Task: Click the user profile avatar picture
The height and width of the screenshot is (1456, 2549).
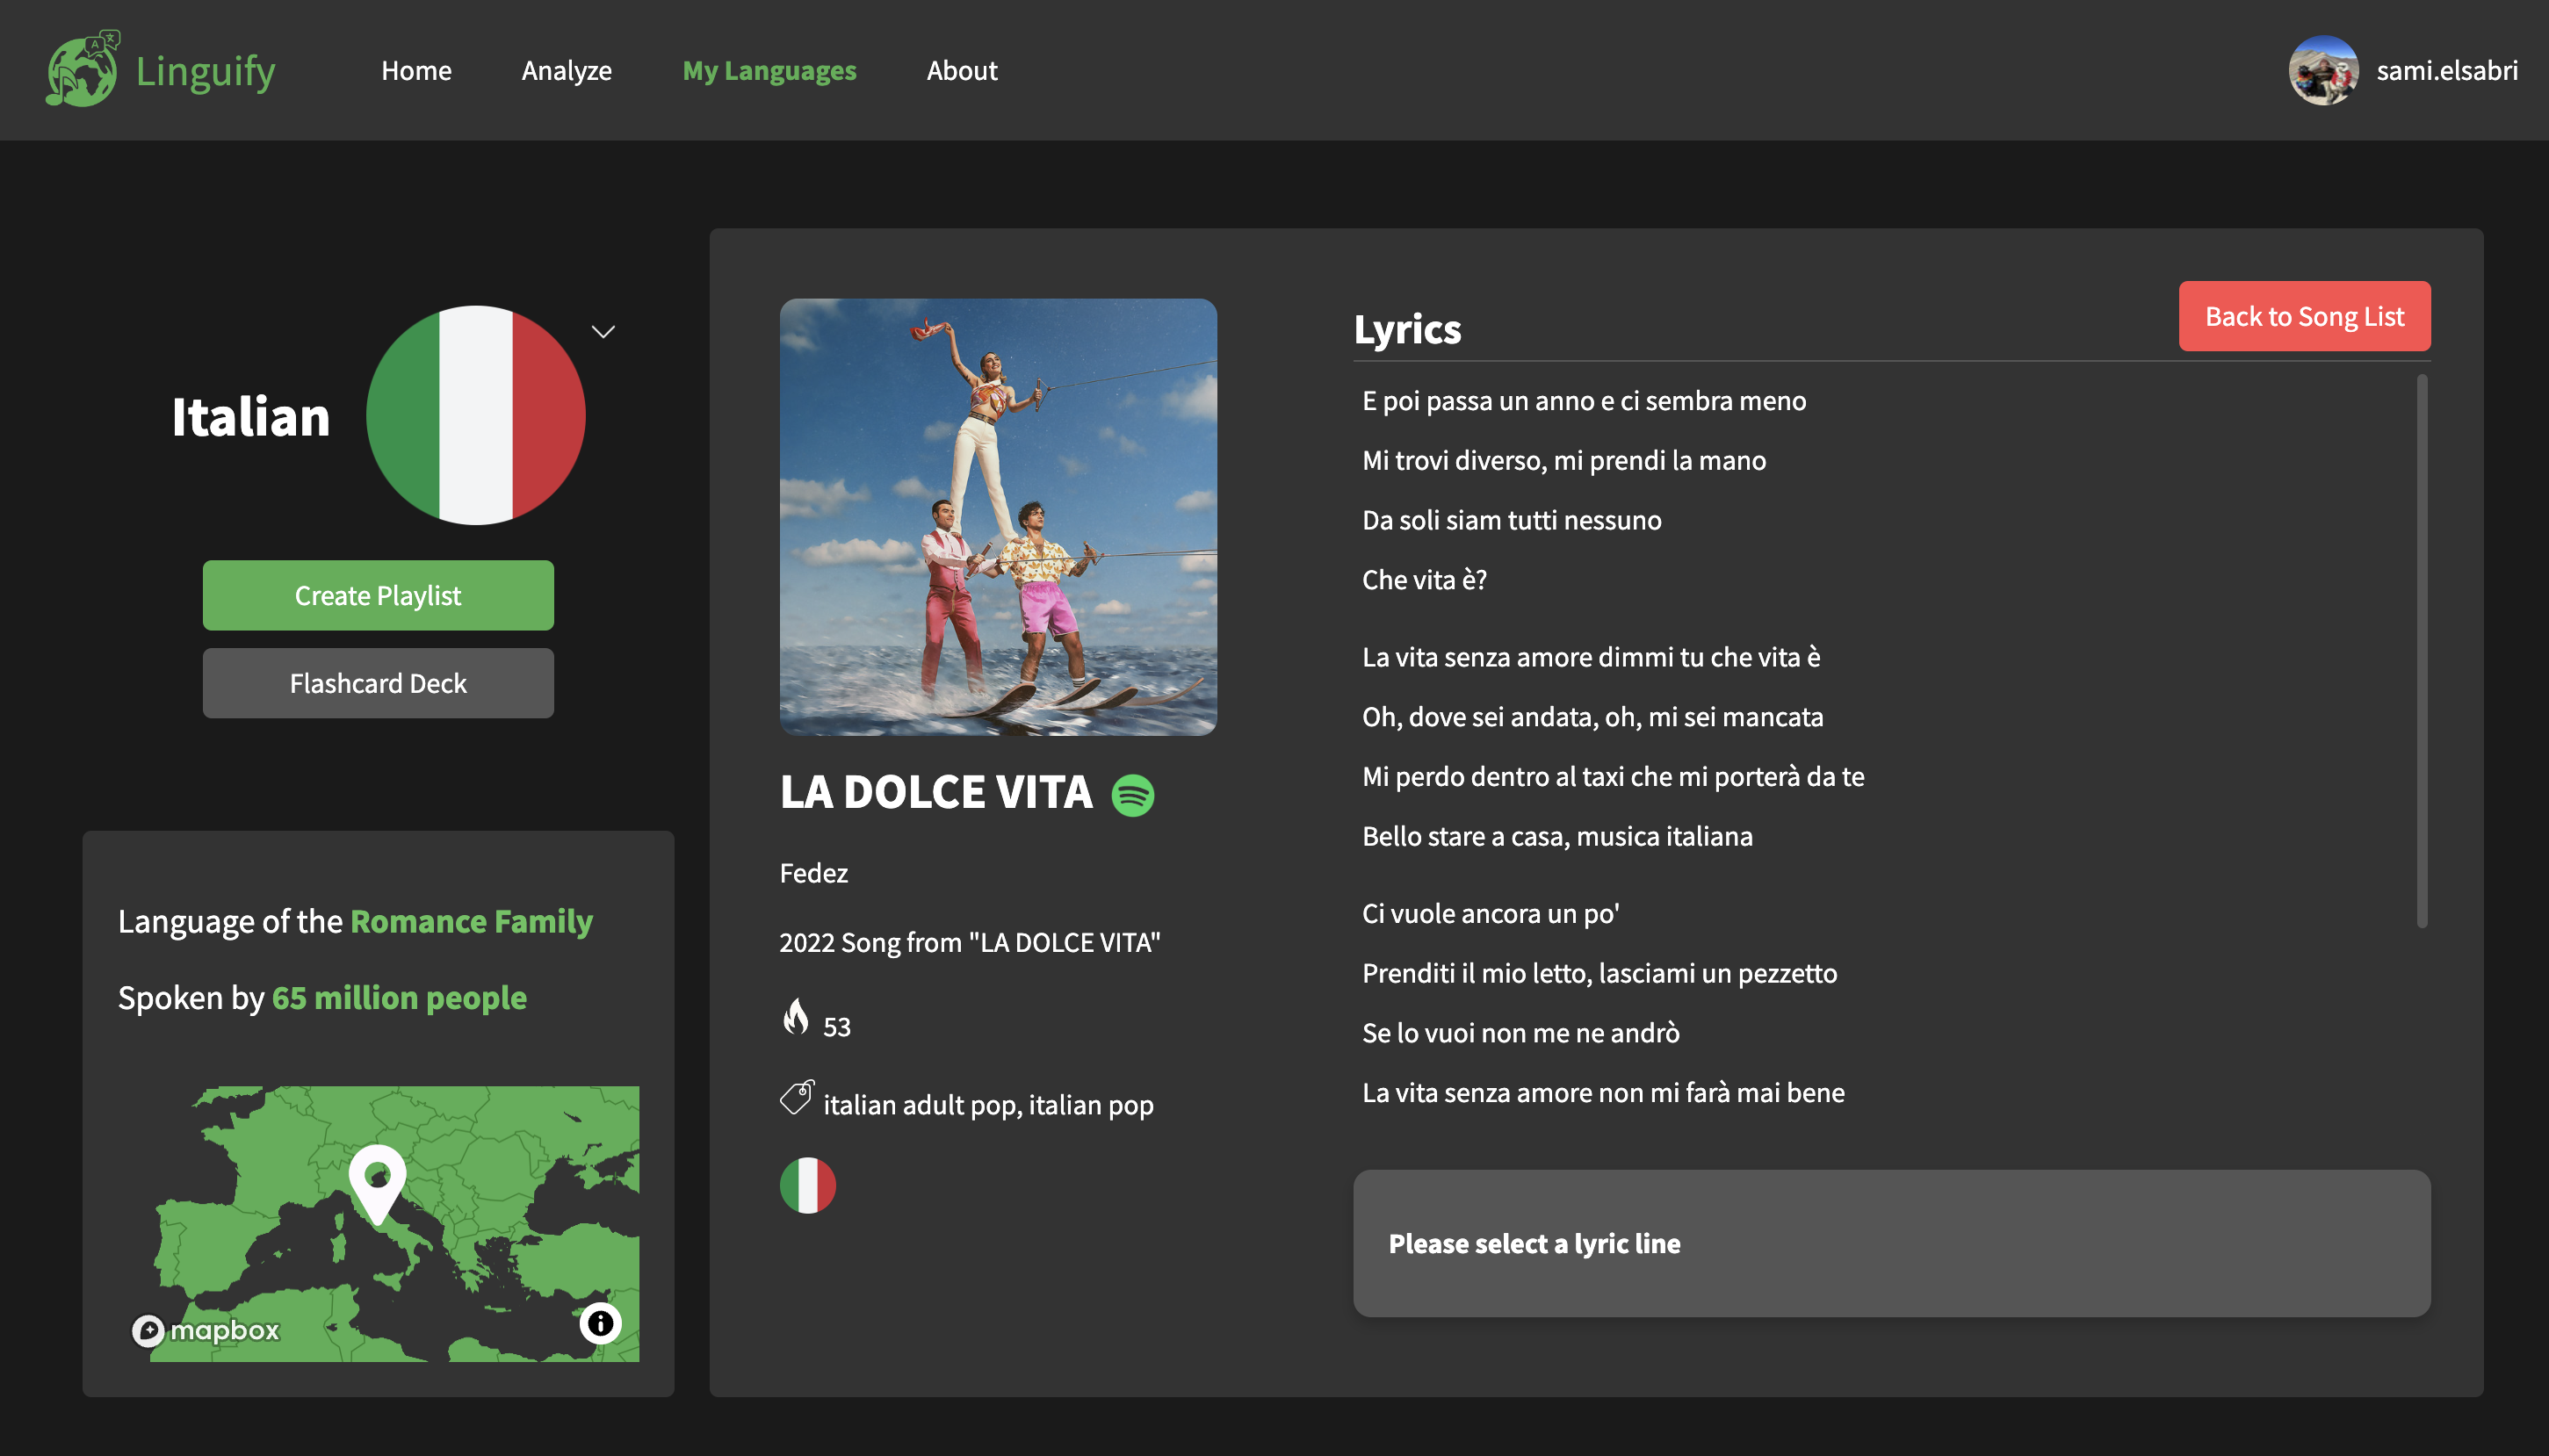Action: (x=2323, y=70)
